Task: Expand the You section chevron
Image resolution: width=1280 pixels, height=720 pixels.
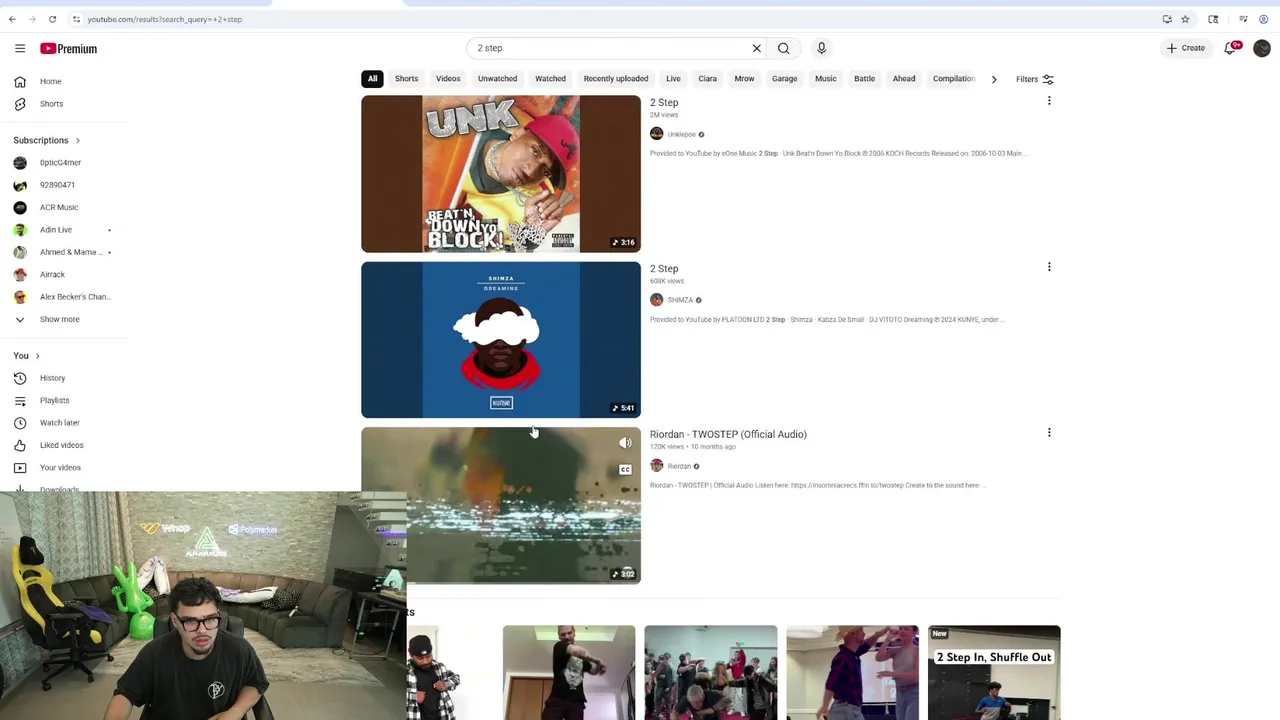Action: [37, 356]
